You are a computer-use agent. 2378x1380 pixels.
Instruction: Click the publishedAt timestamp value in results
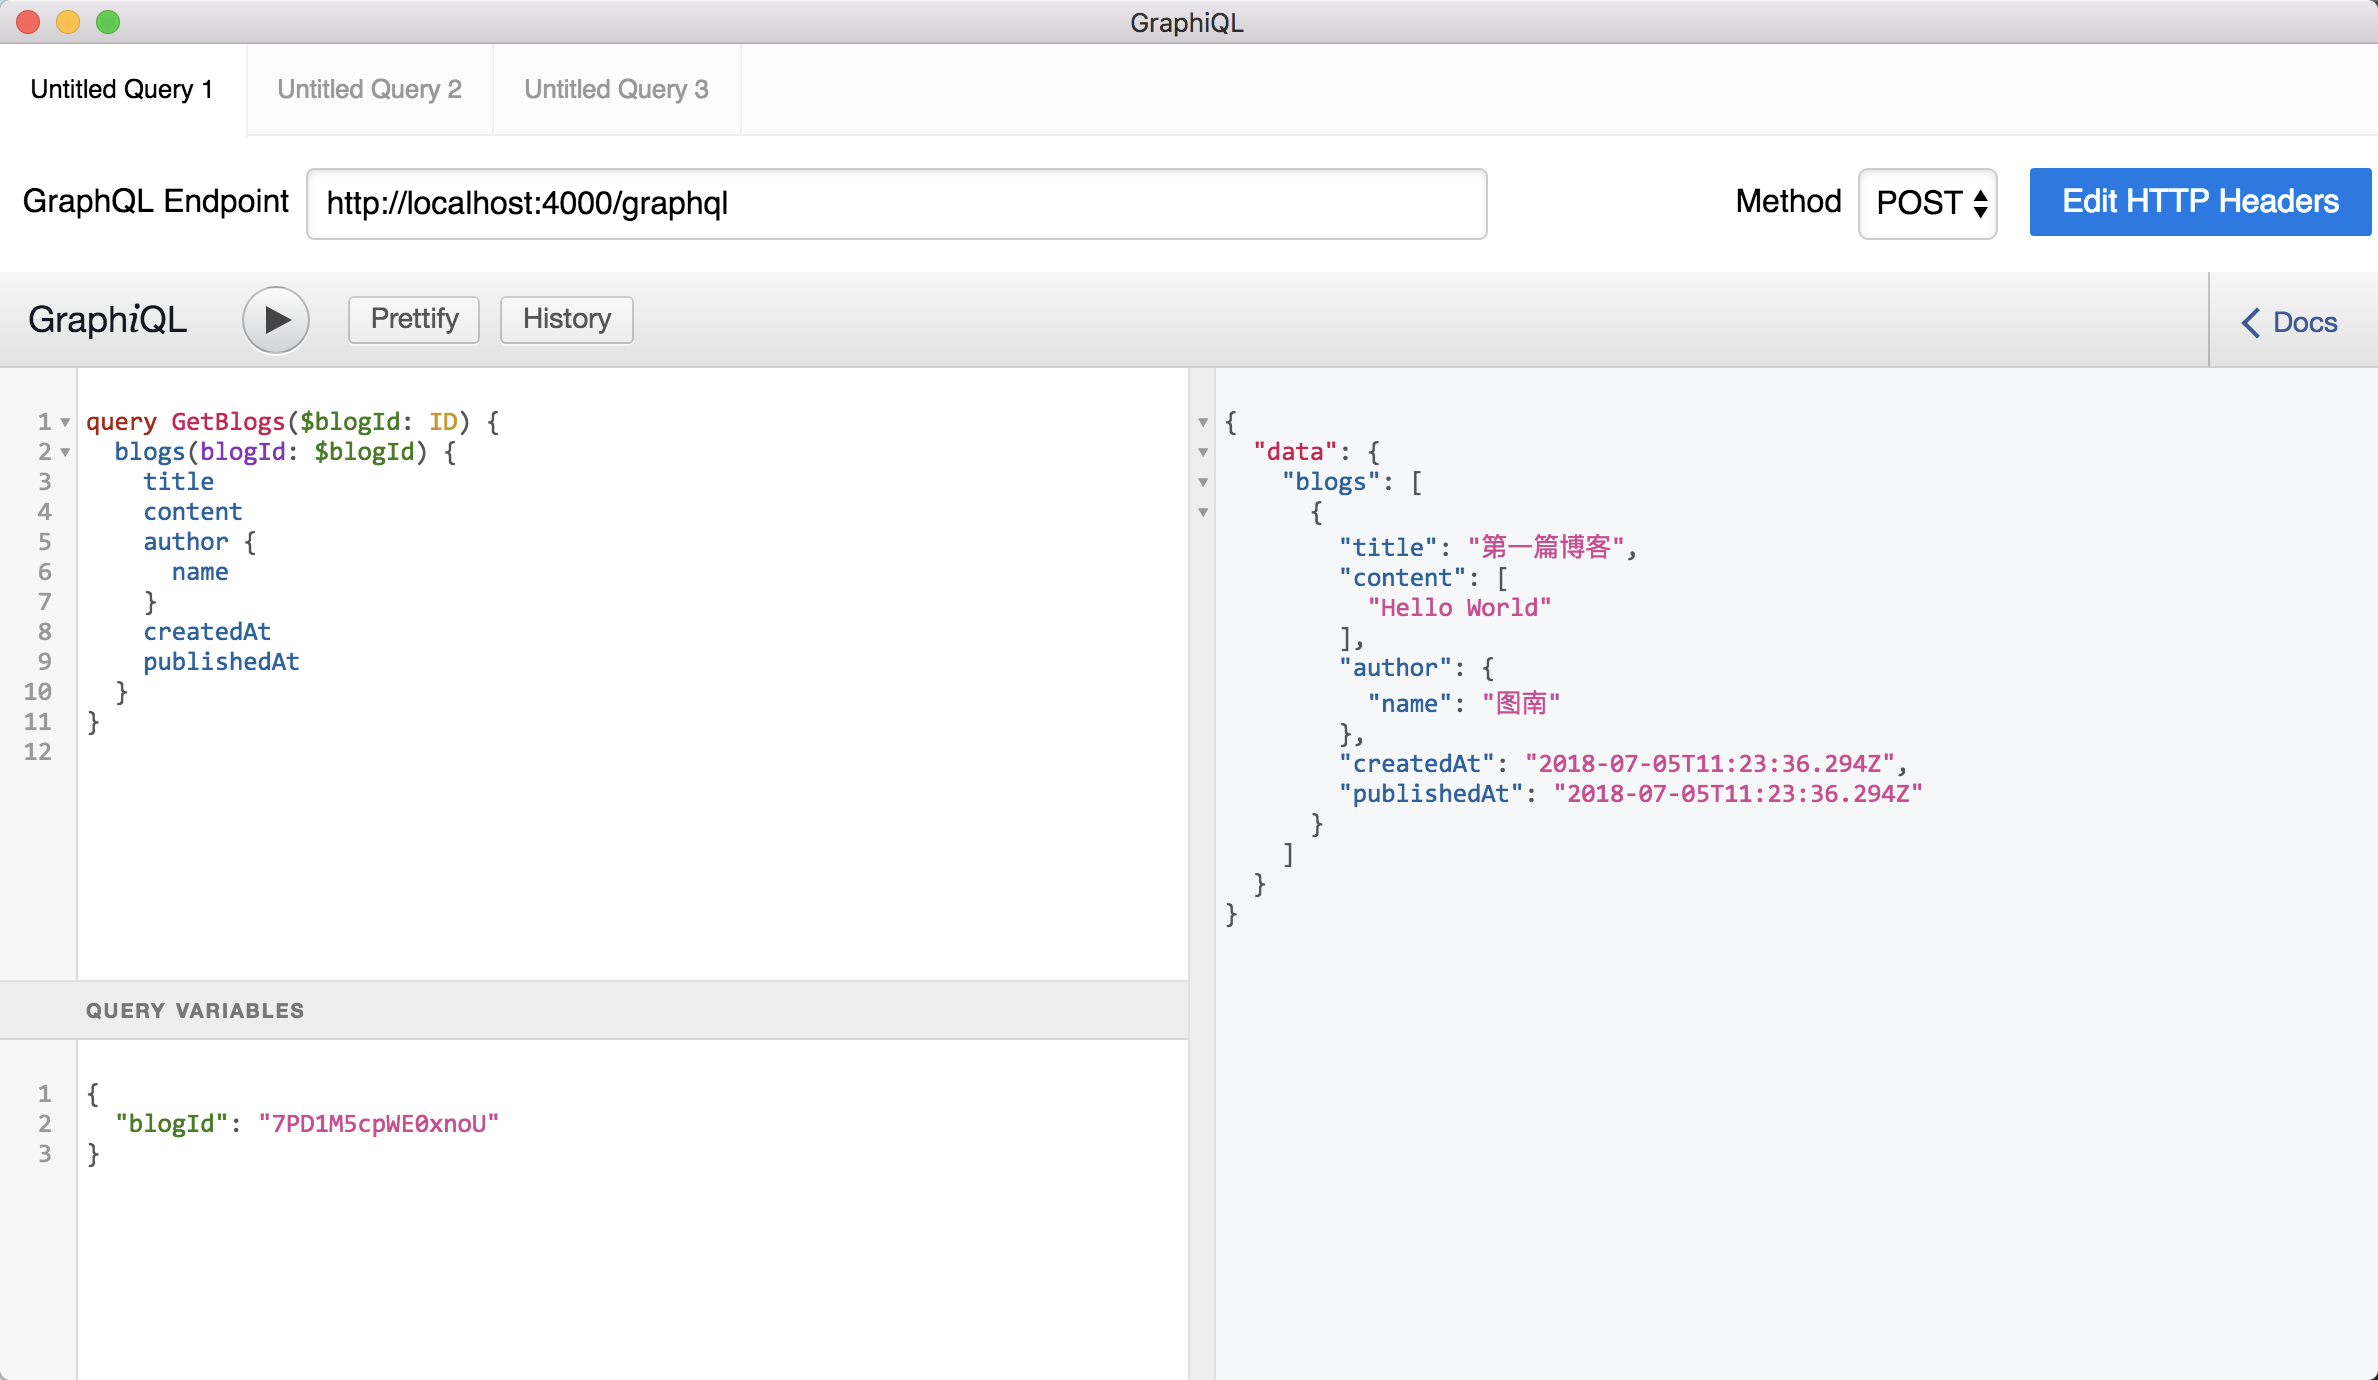[1738, 794]
